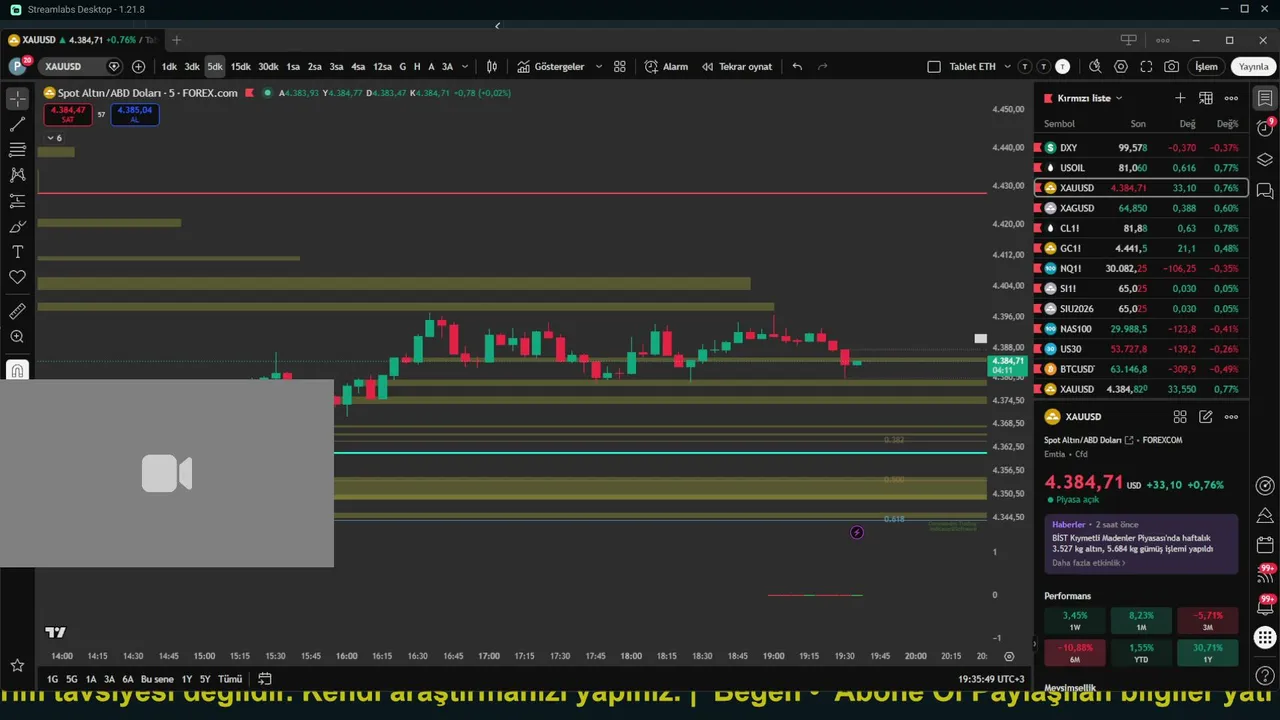Click the Yayınla publish button
The height and width of the screenshot is (720, 1280).
(x=1253, y=67)
